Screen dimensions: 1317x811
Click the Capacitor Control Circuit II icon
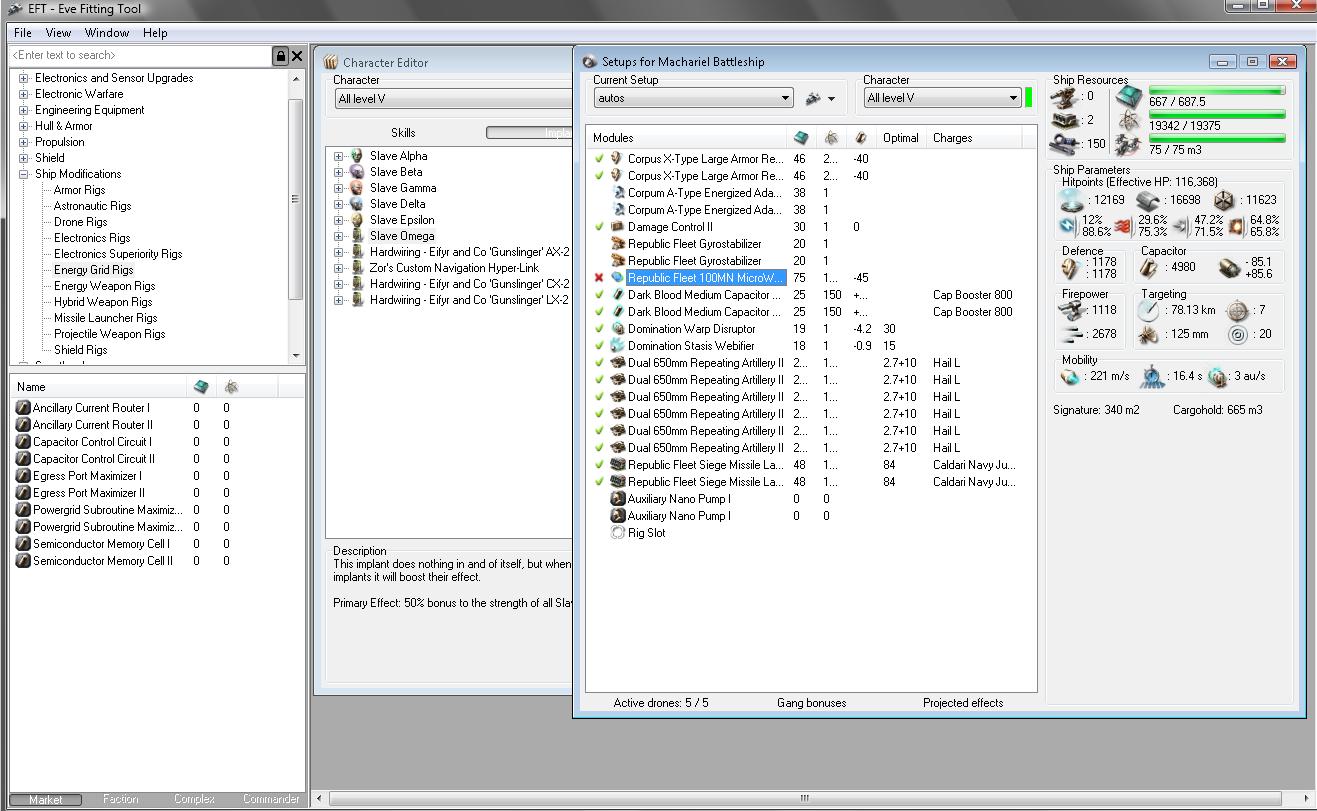tap(23, 459)
